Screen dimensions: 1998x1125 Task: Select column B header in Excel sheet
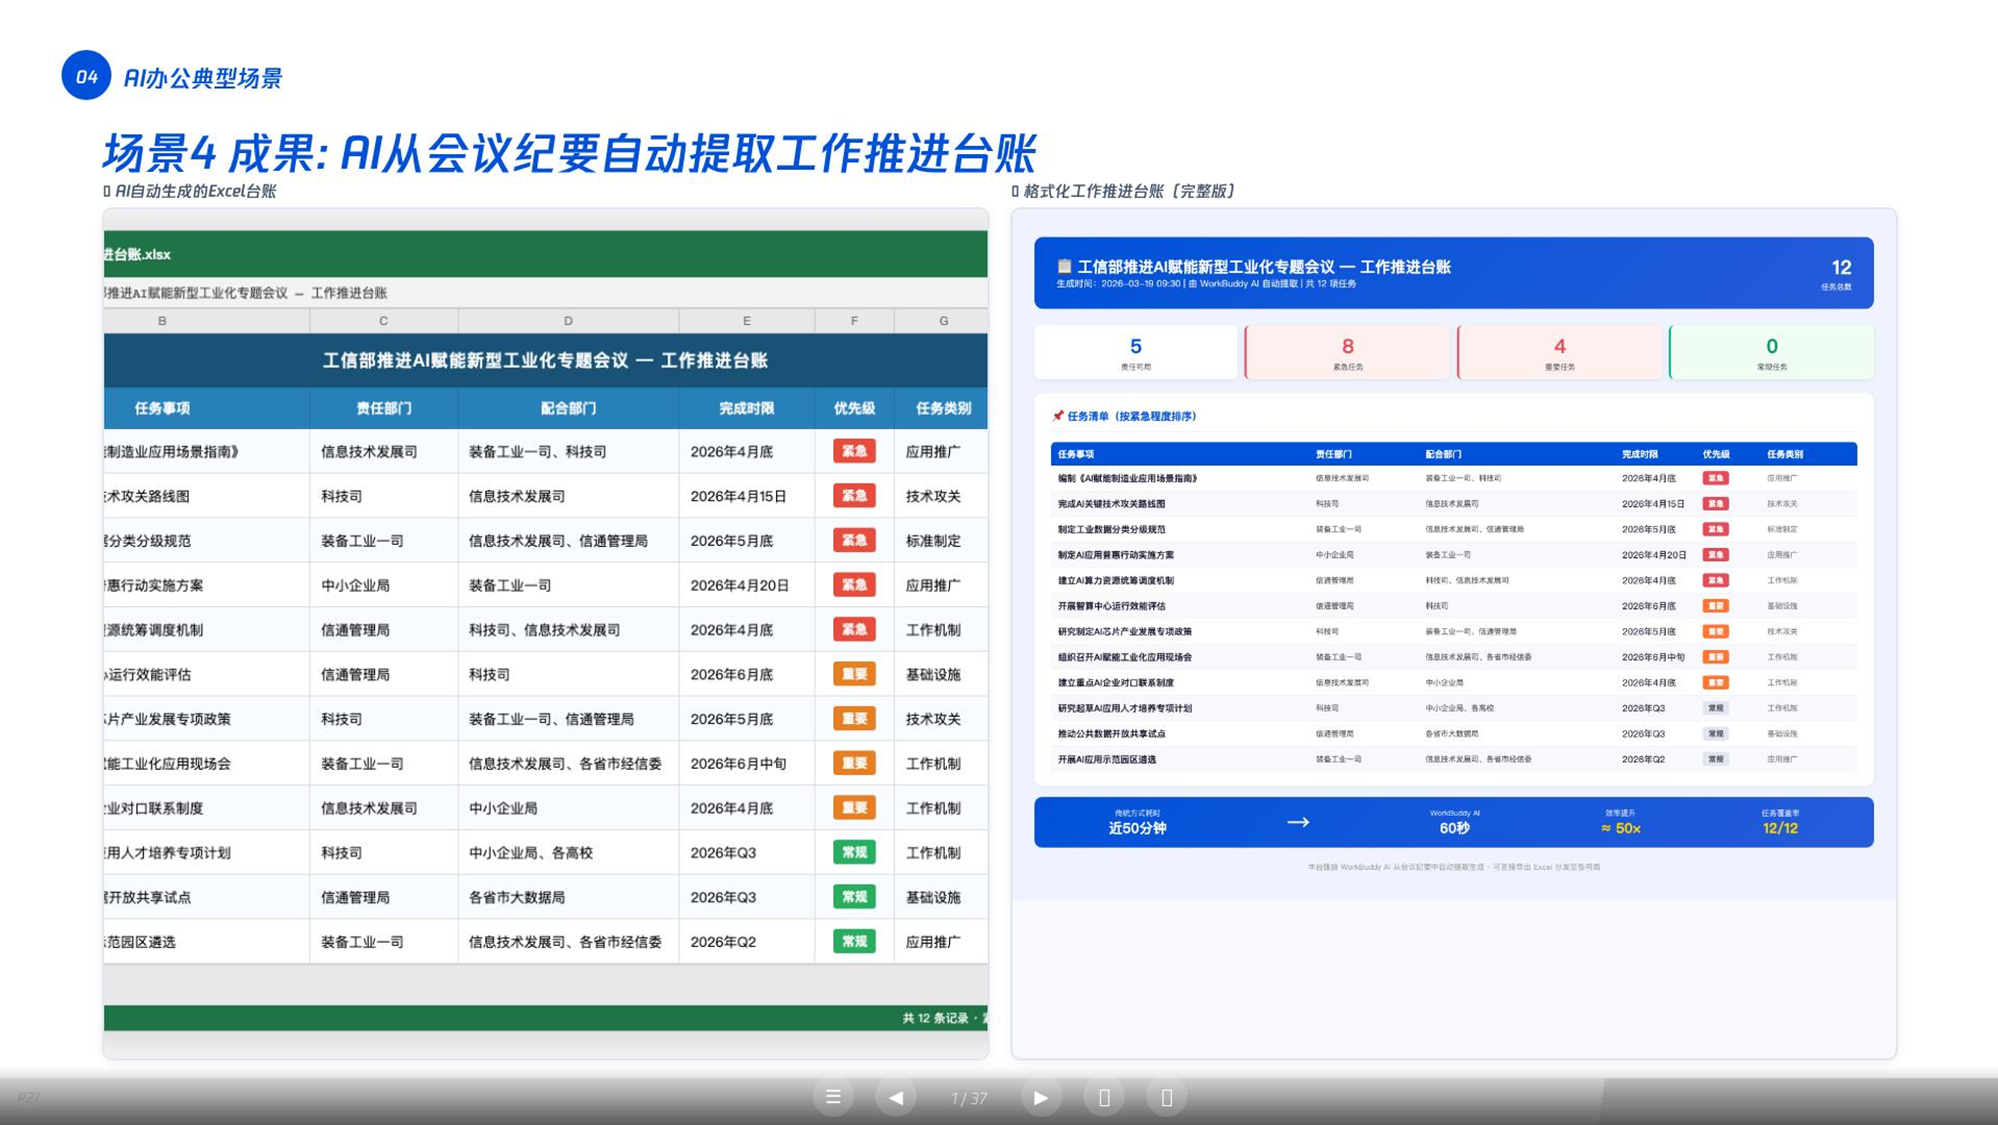[162, 321]
